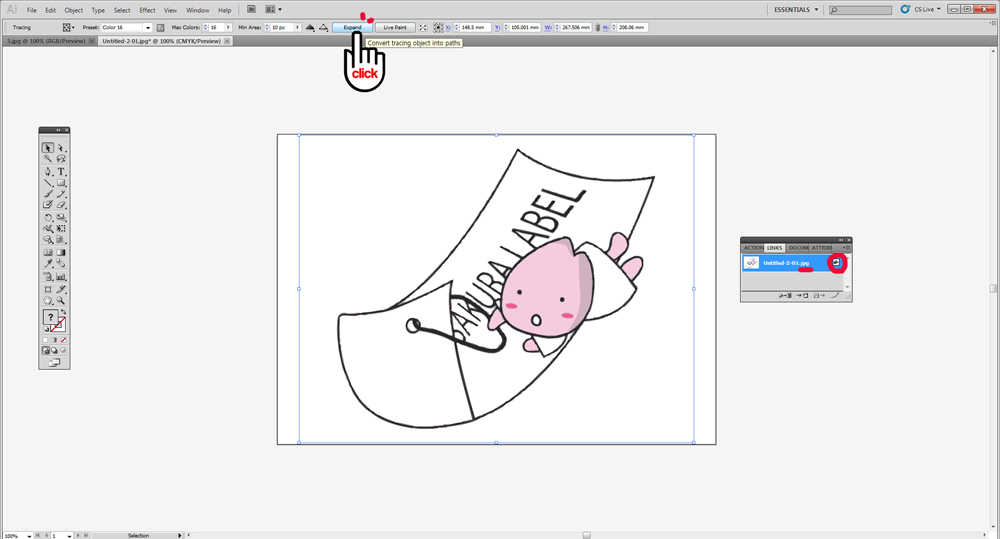Select the Scale tool
Screen dimensions: 1000x539
(x=61, y=218)
